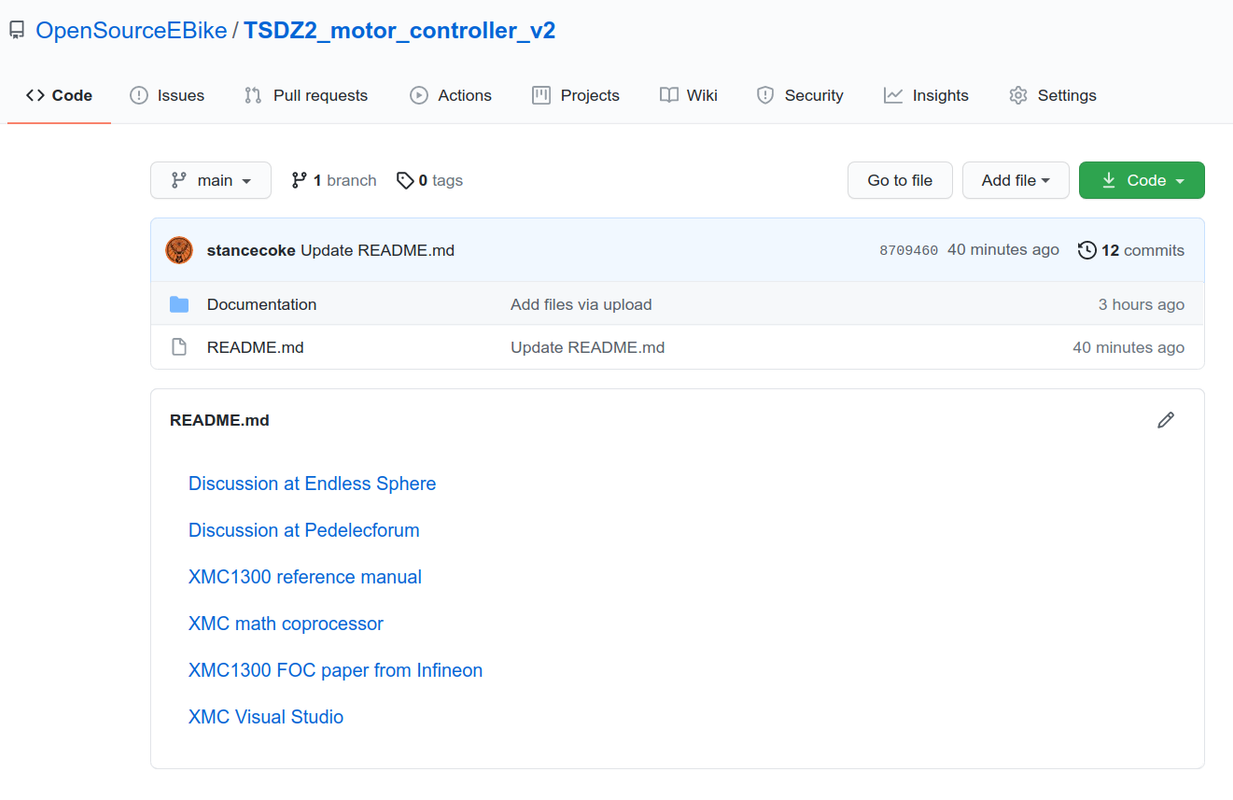View the 12 commits history
1233x800 pixels.
pos(1131,250)
